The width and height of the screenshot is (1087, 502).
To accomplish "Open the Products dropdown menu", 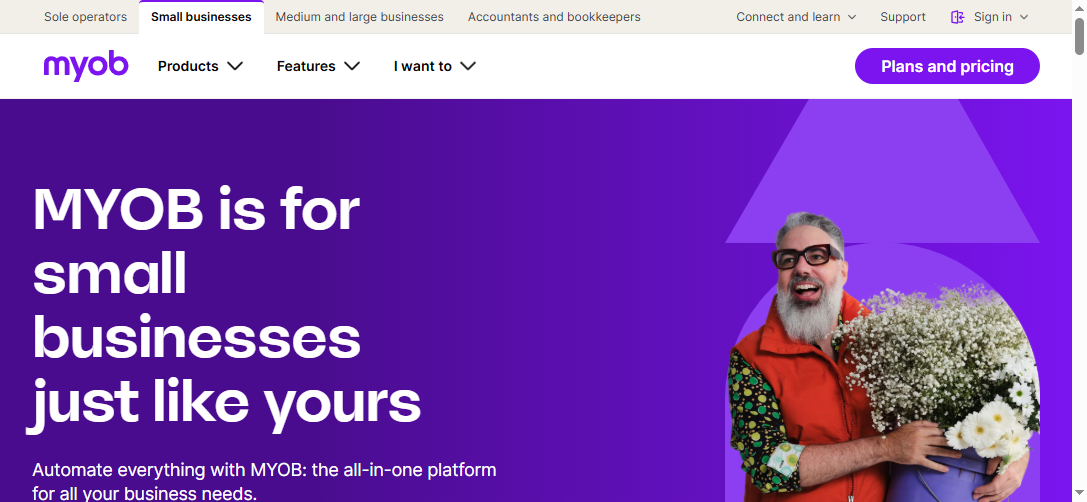I will coord(200,67).
